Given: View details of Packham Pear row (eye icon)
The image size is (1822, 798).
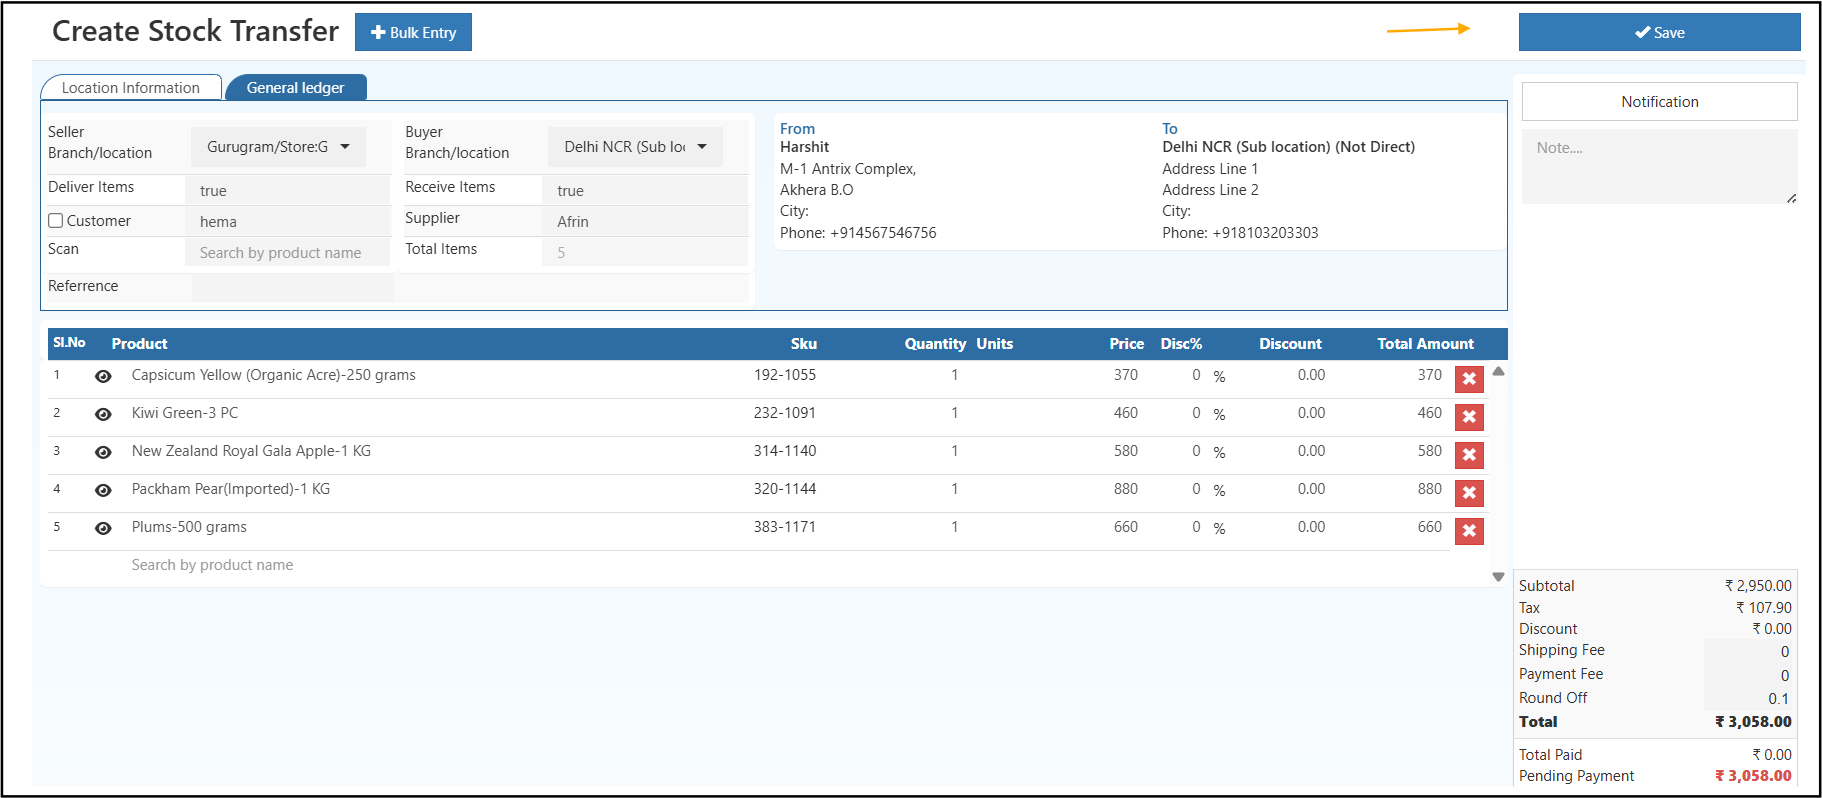Looking at the screenshot, I should pos(103,491).
